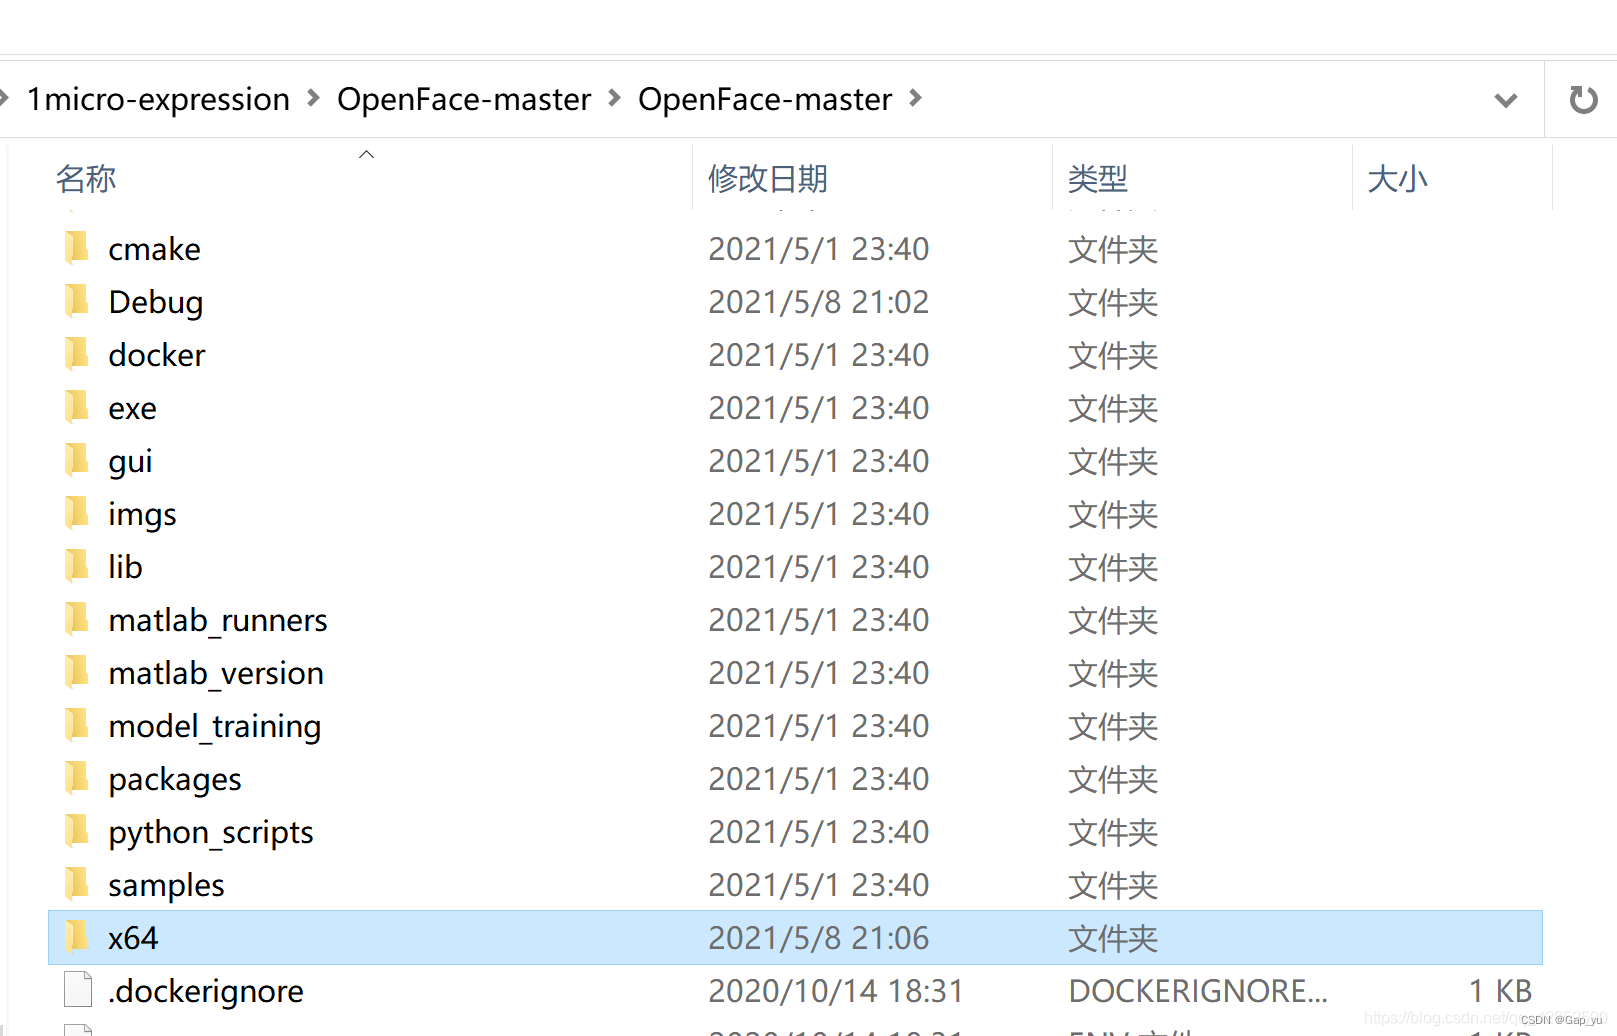Click the lib folder icon
Viewport: 1617px width, 1036px height.
click(x=77, y=566)
